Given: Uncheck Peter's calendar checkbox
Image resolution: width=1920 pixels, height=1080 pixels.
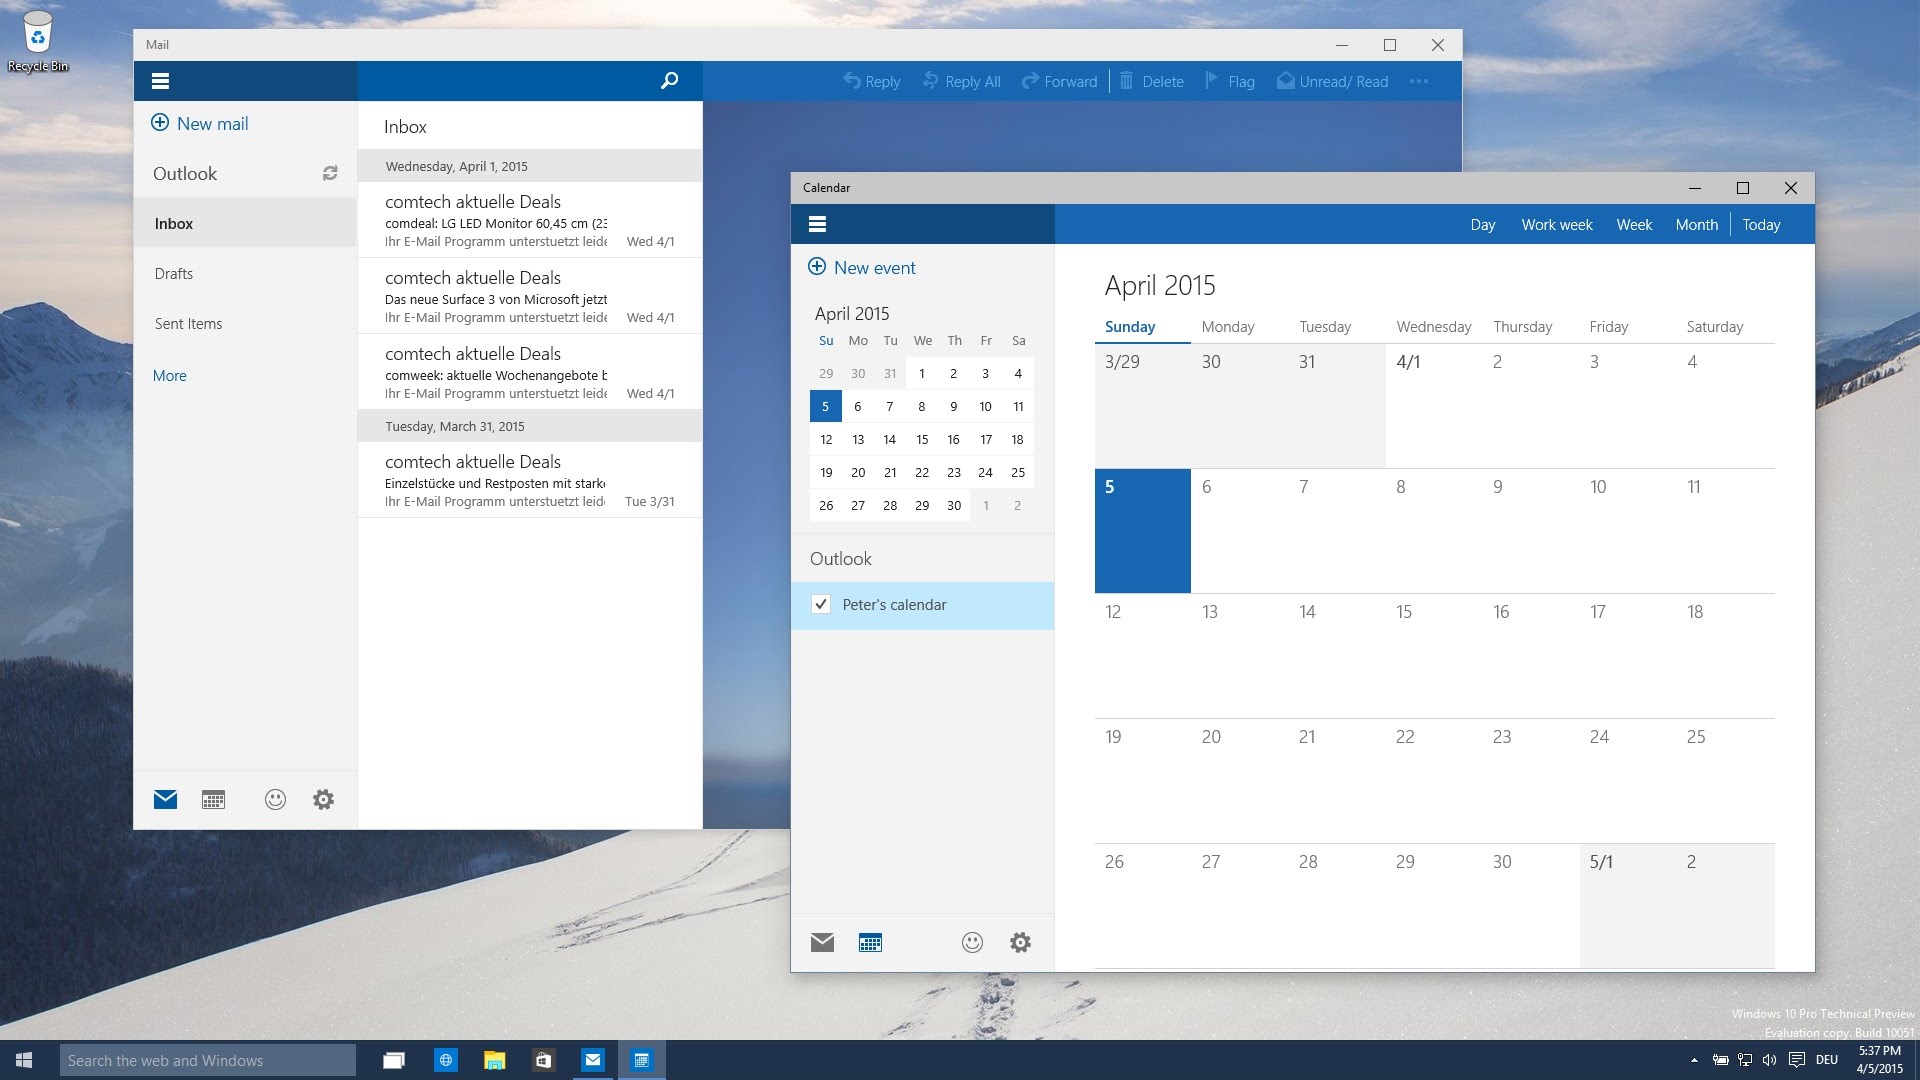Looking at the screenshot, I should point(821,604).
